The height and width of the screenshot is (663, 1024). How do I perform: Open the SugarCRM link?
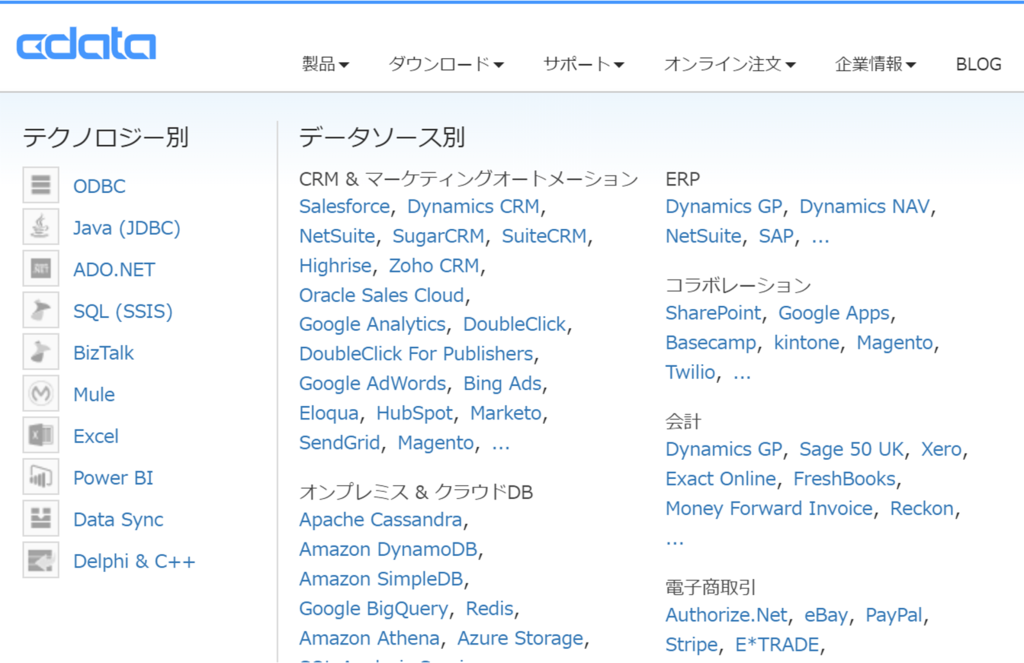click(x=438, y=236)
